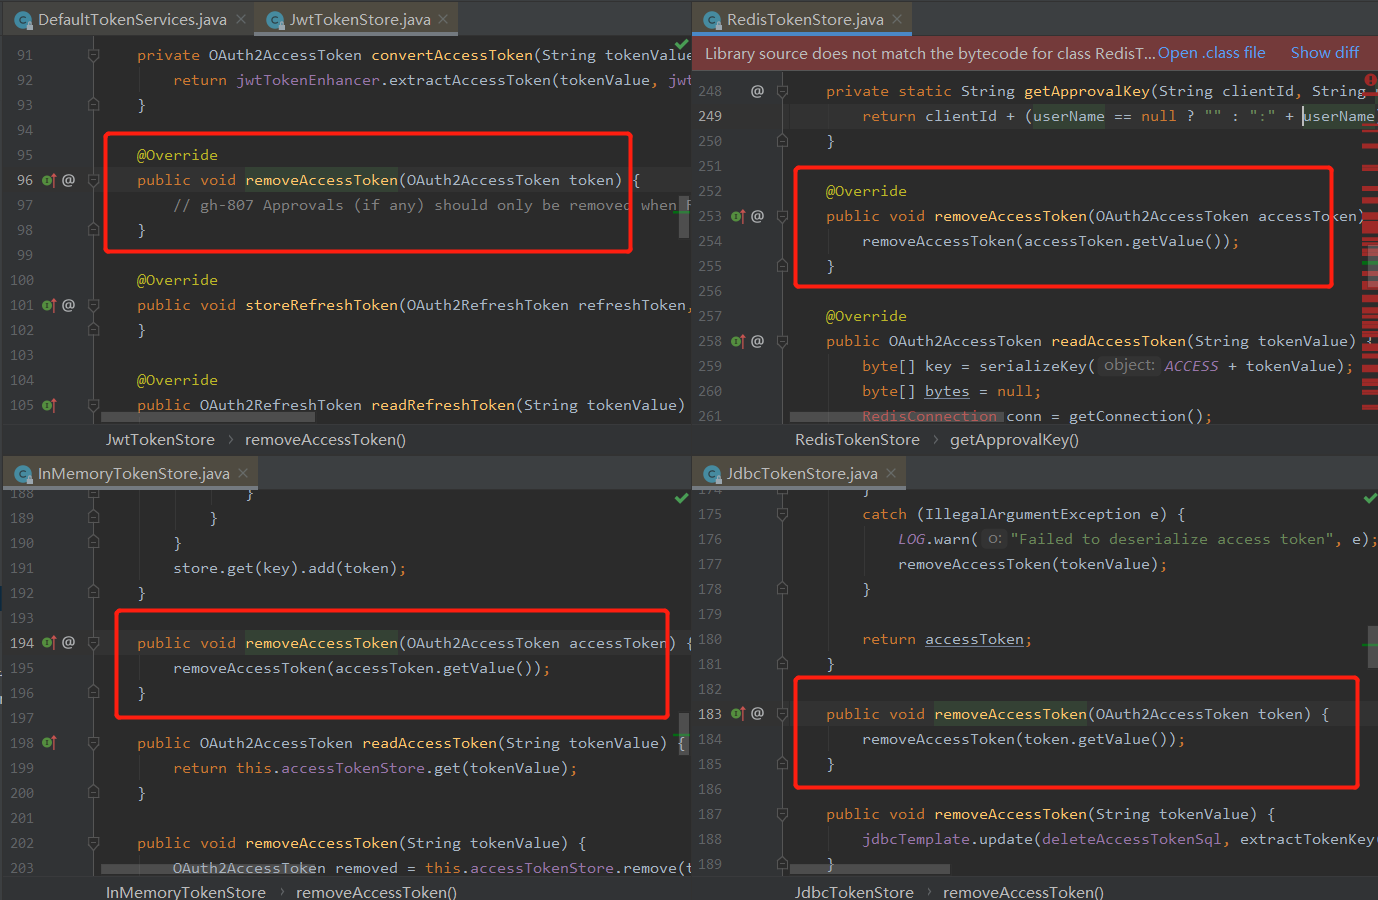Image resolution: width=1378 pixels, height=900 pixels.
Task: Fold the getApprovalKey method at line 248
Action: [x=782, y=92]
